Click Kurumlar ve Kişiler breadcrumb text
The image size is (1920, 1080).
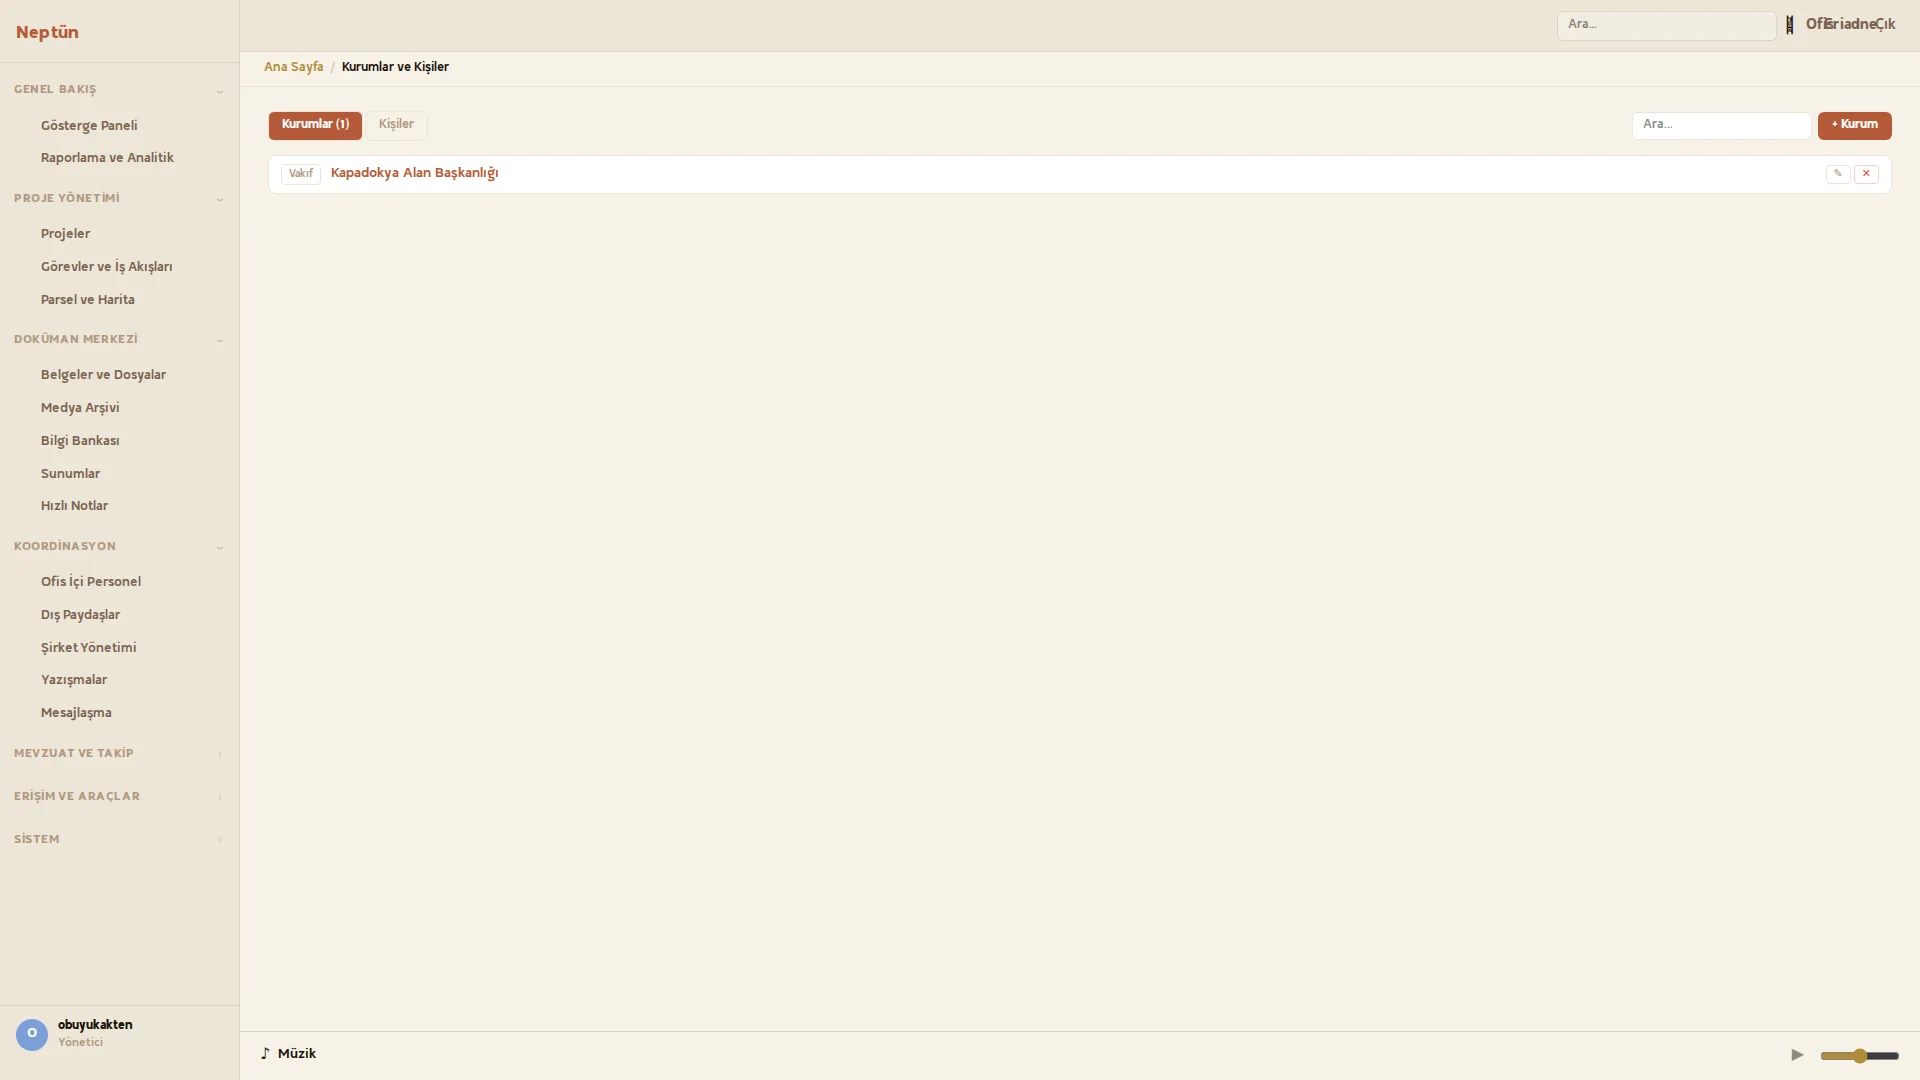(x=395, y=67)
